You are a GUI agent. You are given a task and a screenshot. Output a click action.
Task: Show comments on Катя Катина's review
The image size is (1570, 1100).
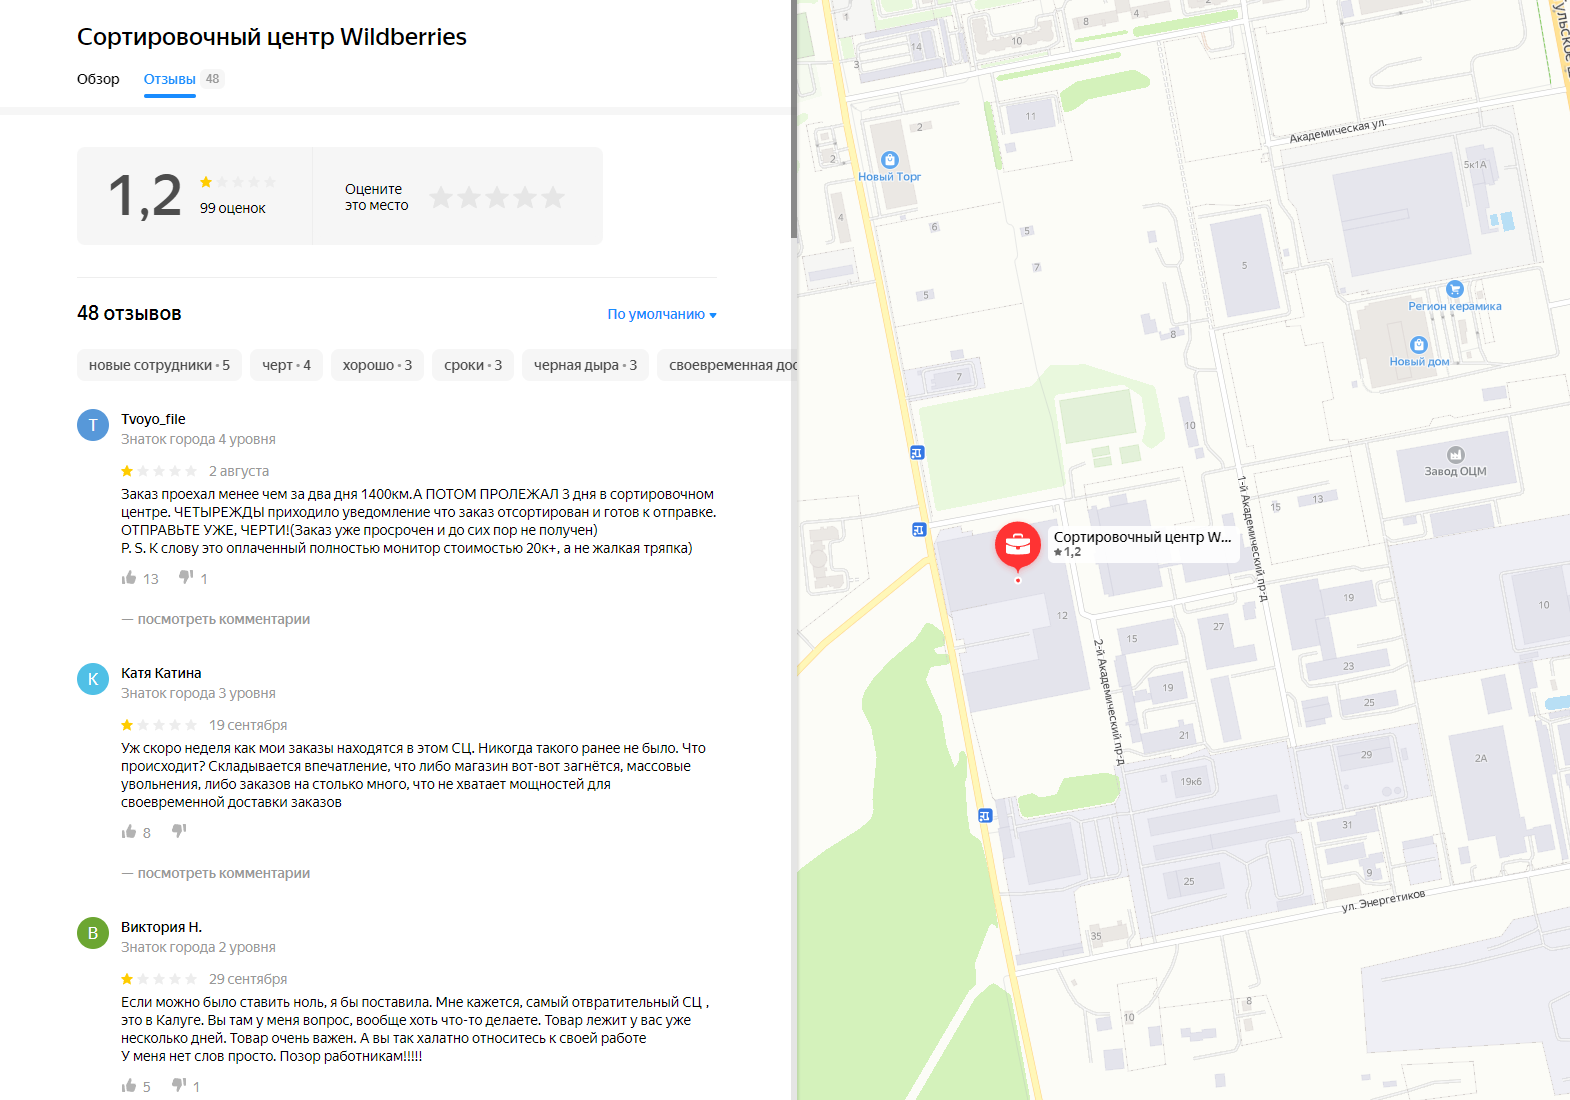216,873
